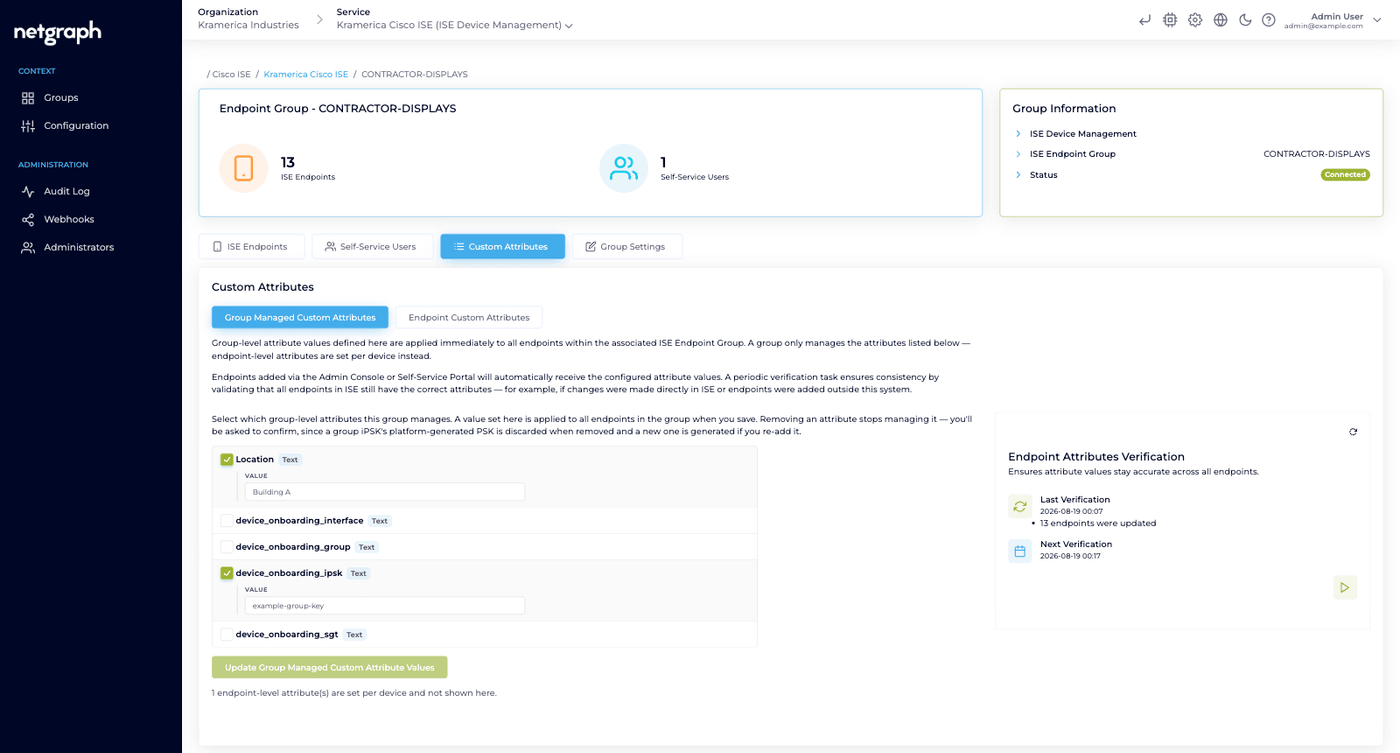Switch to Self-Service Users tab
1400x753 pixels.
point(372,247)
